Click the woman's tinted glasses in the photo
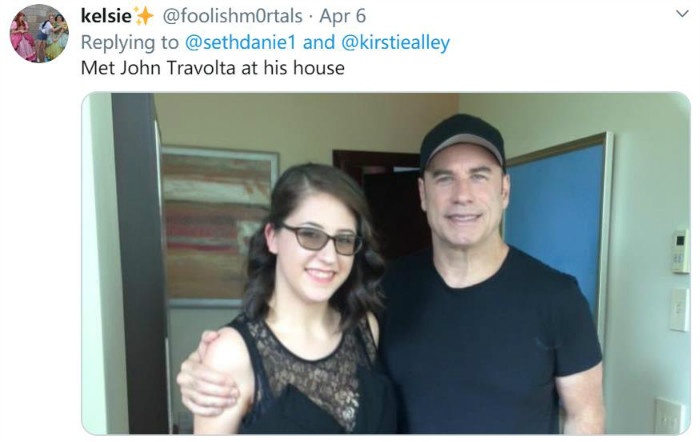This screenshot has height=442, width=700. pos(322,238)
